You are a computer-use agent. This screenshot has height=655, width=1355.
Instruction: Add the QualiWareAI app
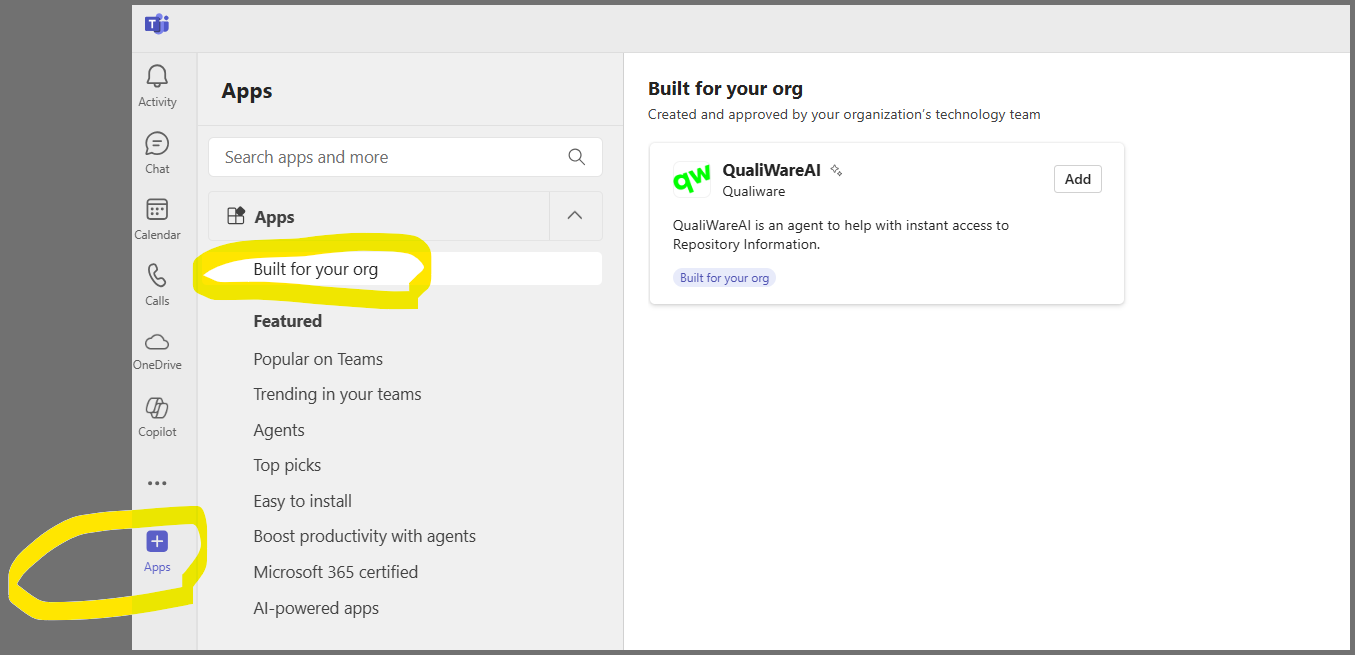click(x=1077, y=179)
